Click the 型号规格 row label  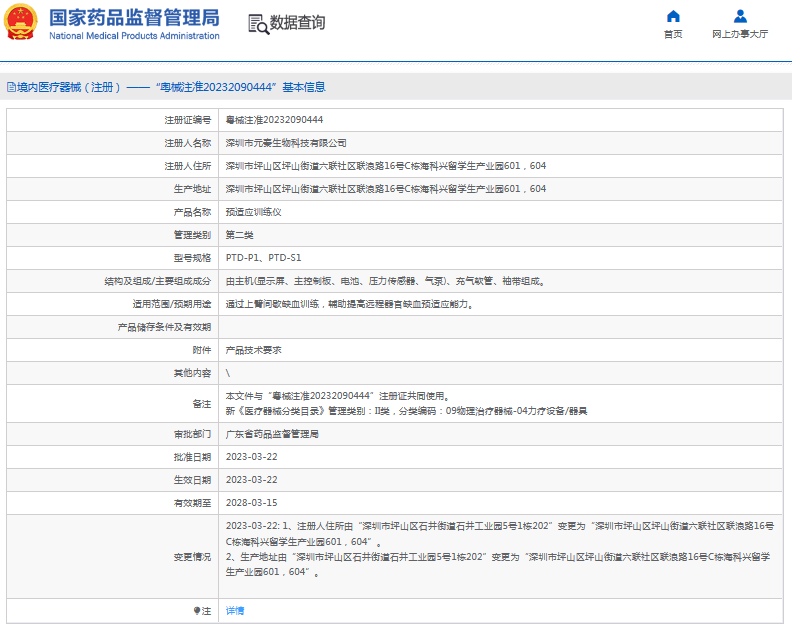tap(192, 258)
